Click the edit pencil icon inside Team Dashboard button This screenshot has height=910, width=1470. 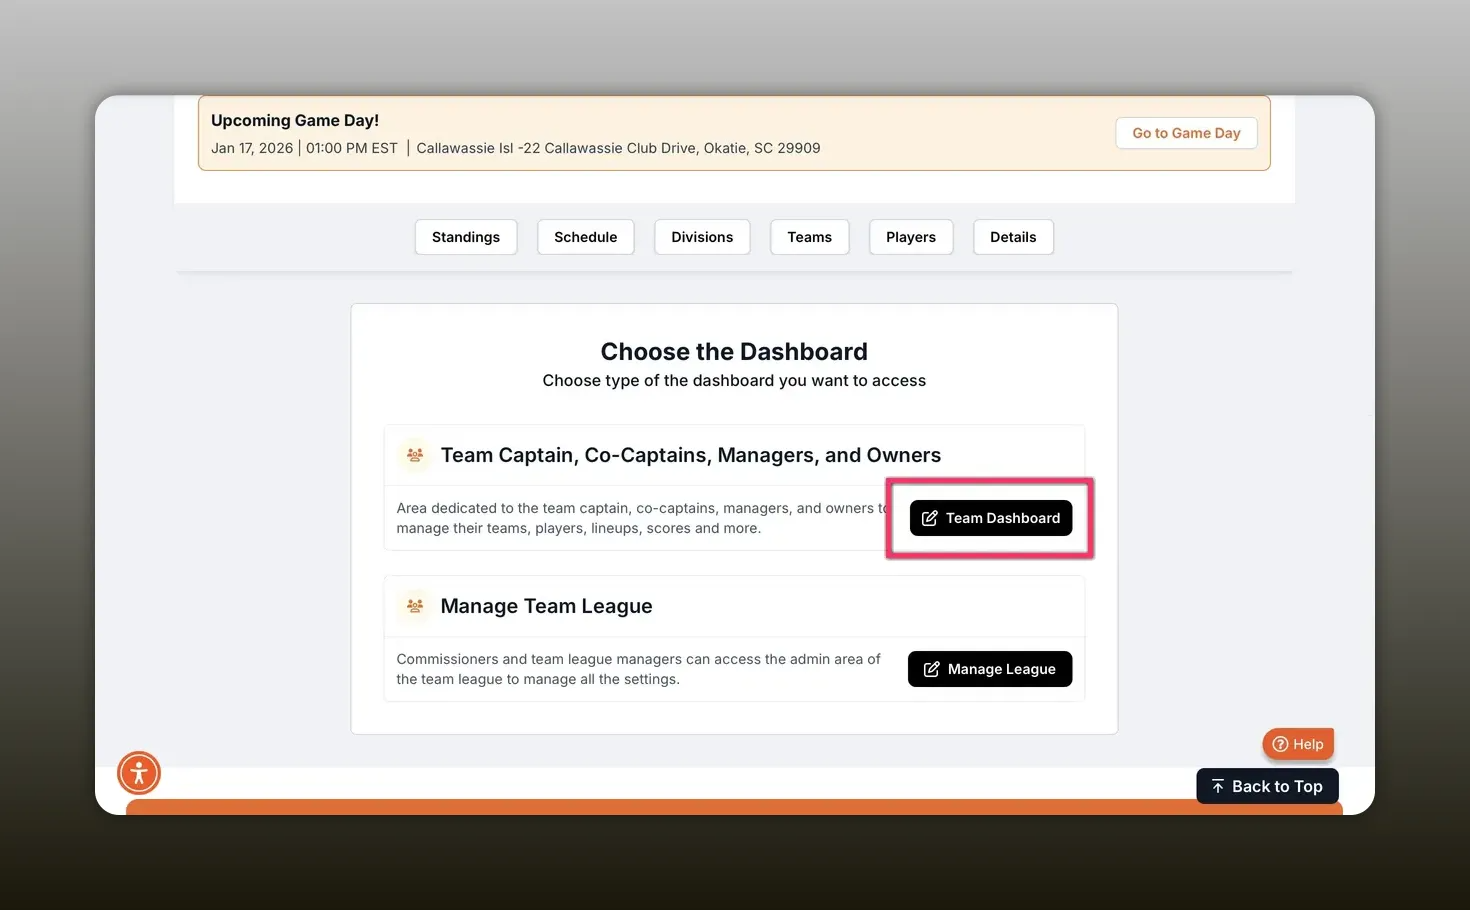[929, 518]
